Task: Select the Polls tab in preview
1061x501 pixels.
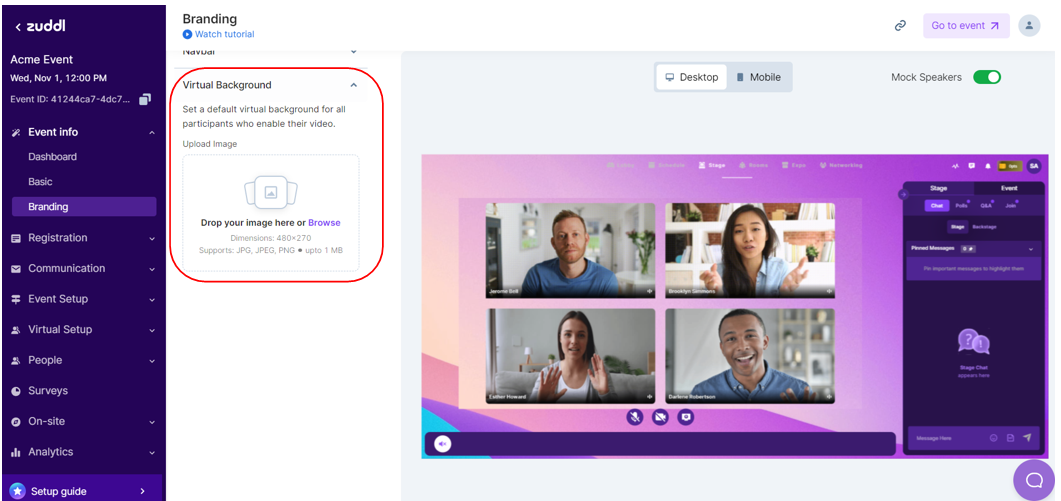Action: coord(962,205)
